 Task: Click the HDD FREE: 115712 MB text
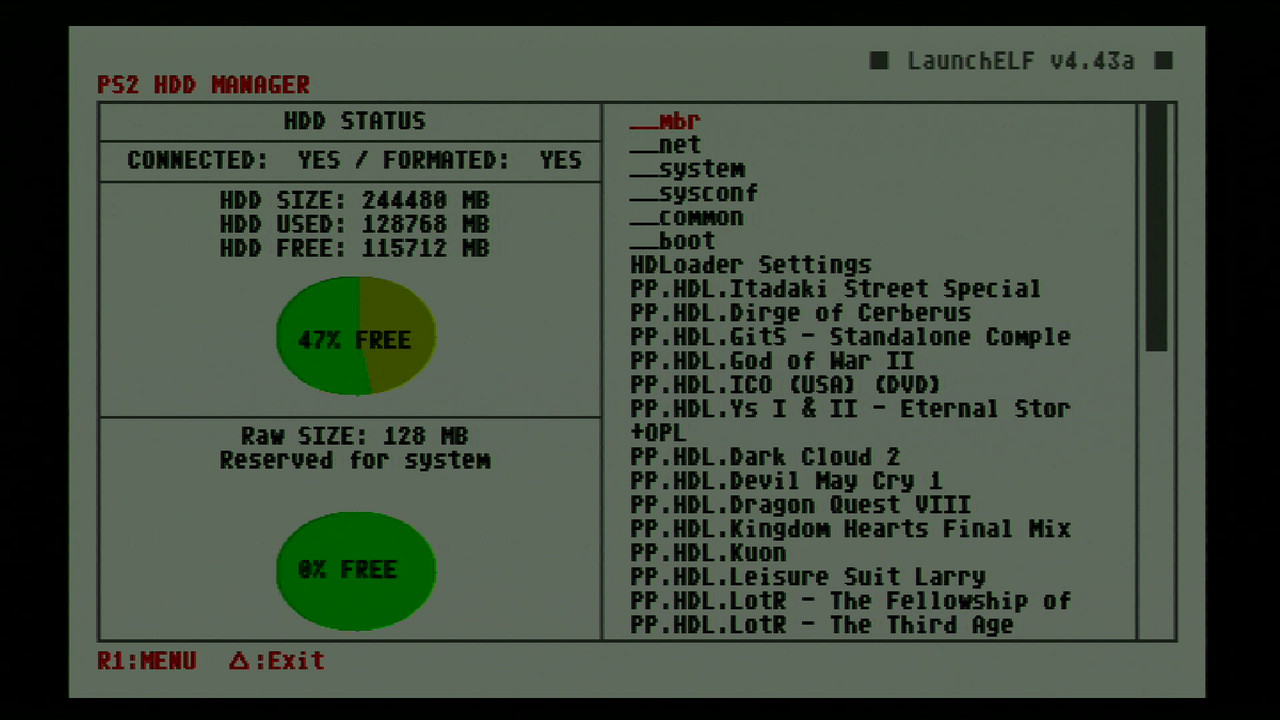click(x=355, y=248)
